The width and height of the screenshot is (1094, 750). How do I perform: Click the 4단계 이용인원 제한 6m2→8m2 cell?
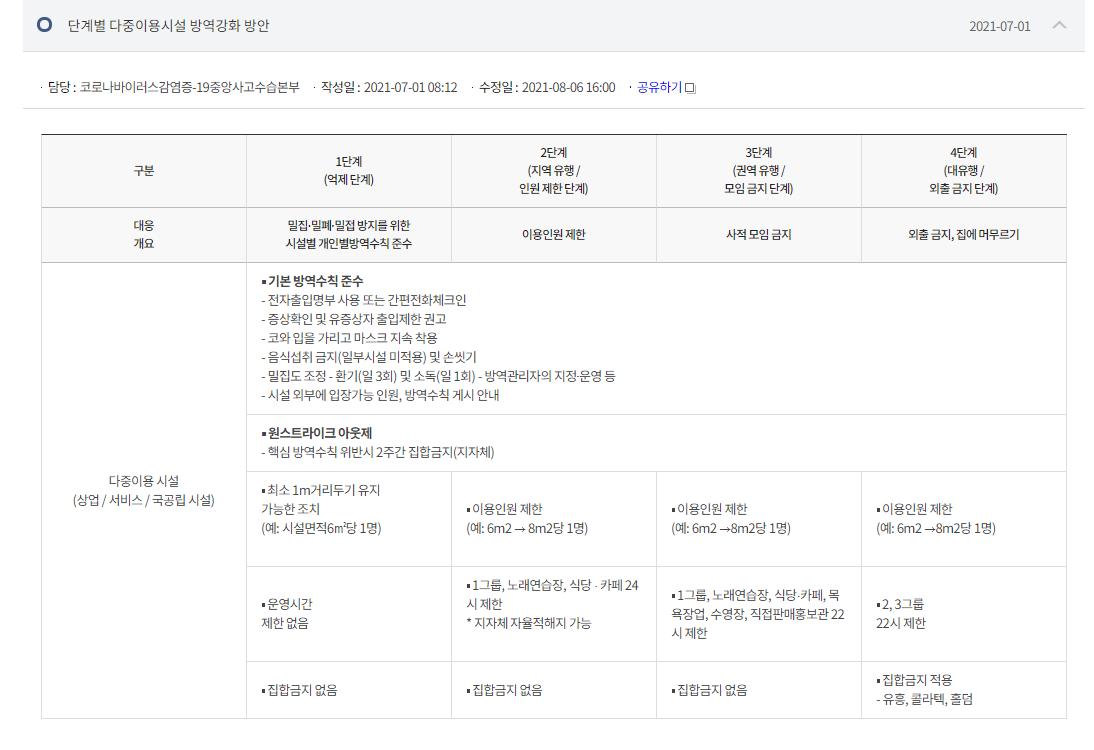pos(964,519)
